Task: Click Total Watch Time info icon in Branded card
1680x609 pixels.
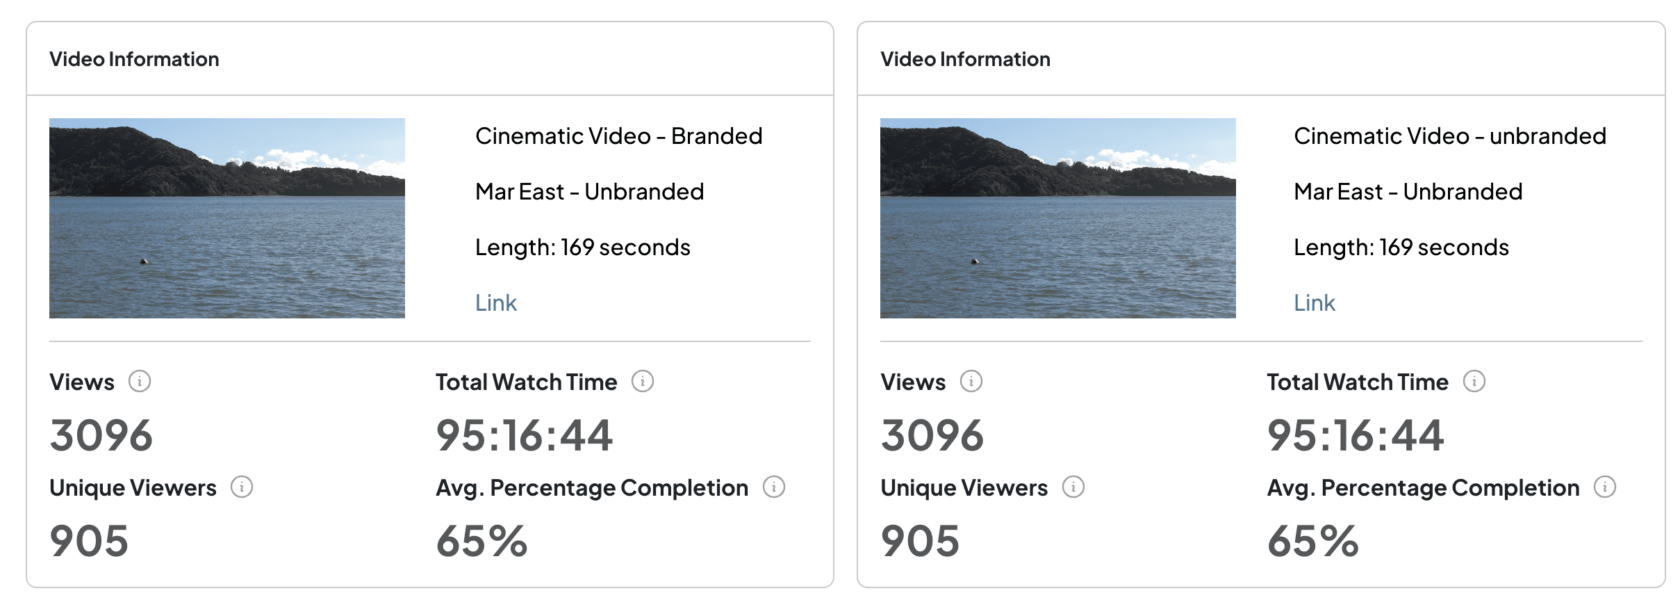Action: click(643, 381)
